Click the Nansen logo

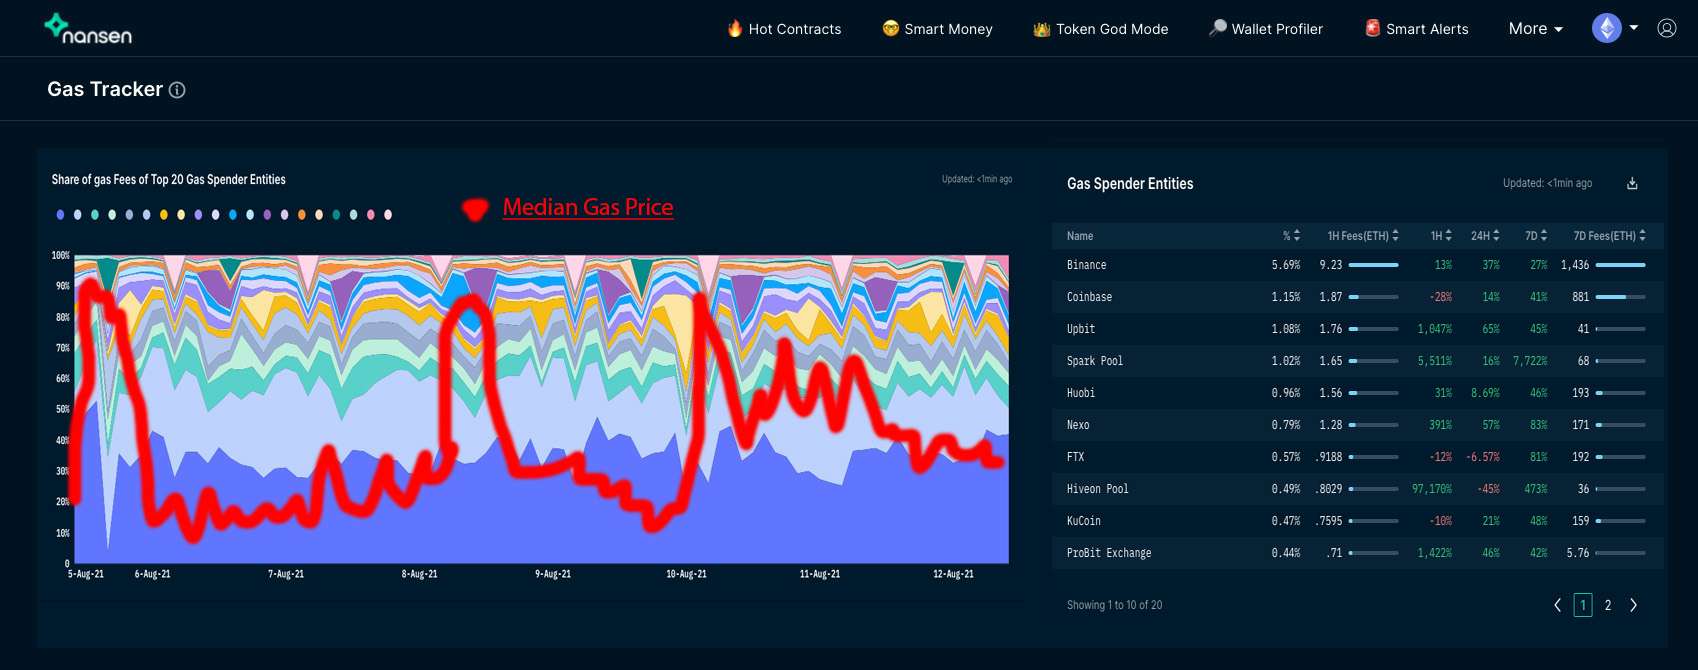click(88, 28)
